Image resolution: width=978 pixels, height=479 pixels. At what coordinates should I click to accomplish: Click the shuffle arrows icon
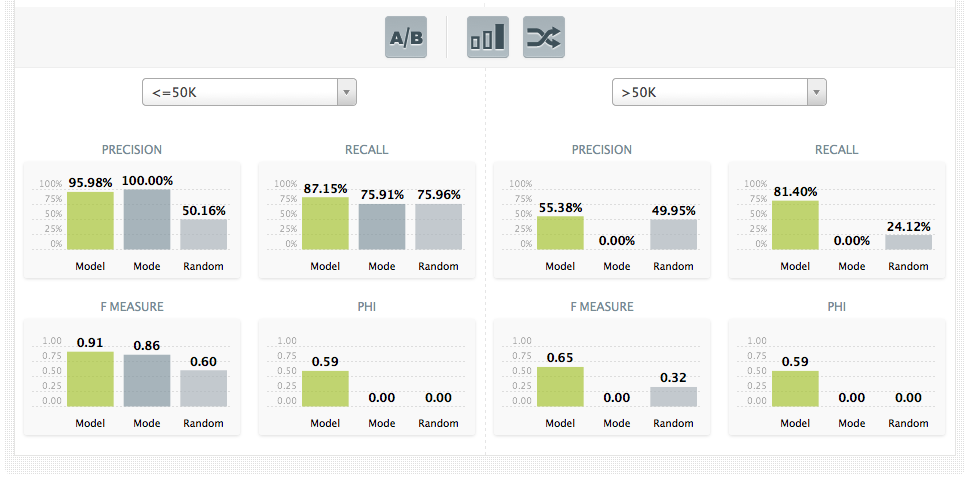point(544,38)
